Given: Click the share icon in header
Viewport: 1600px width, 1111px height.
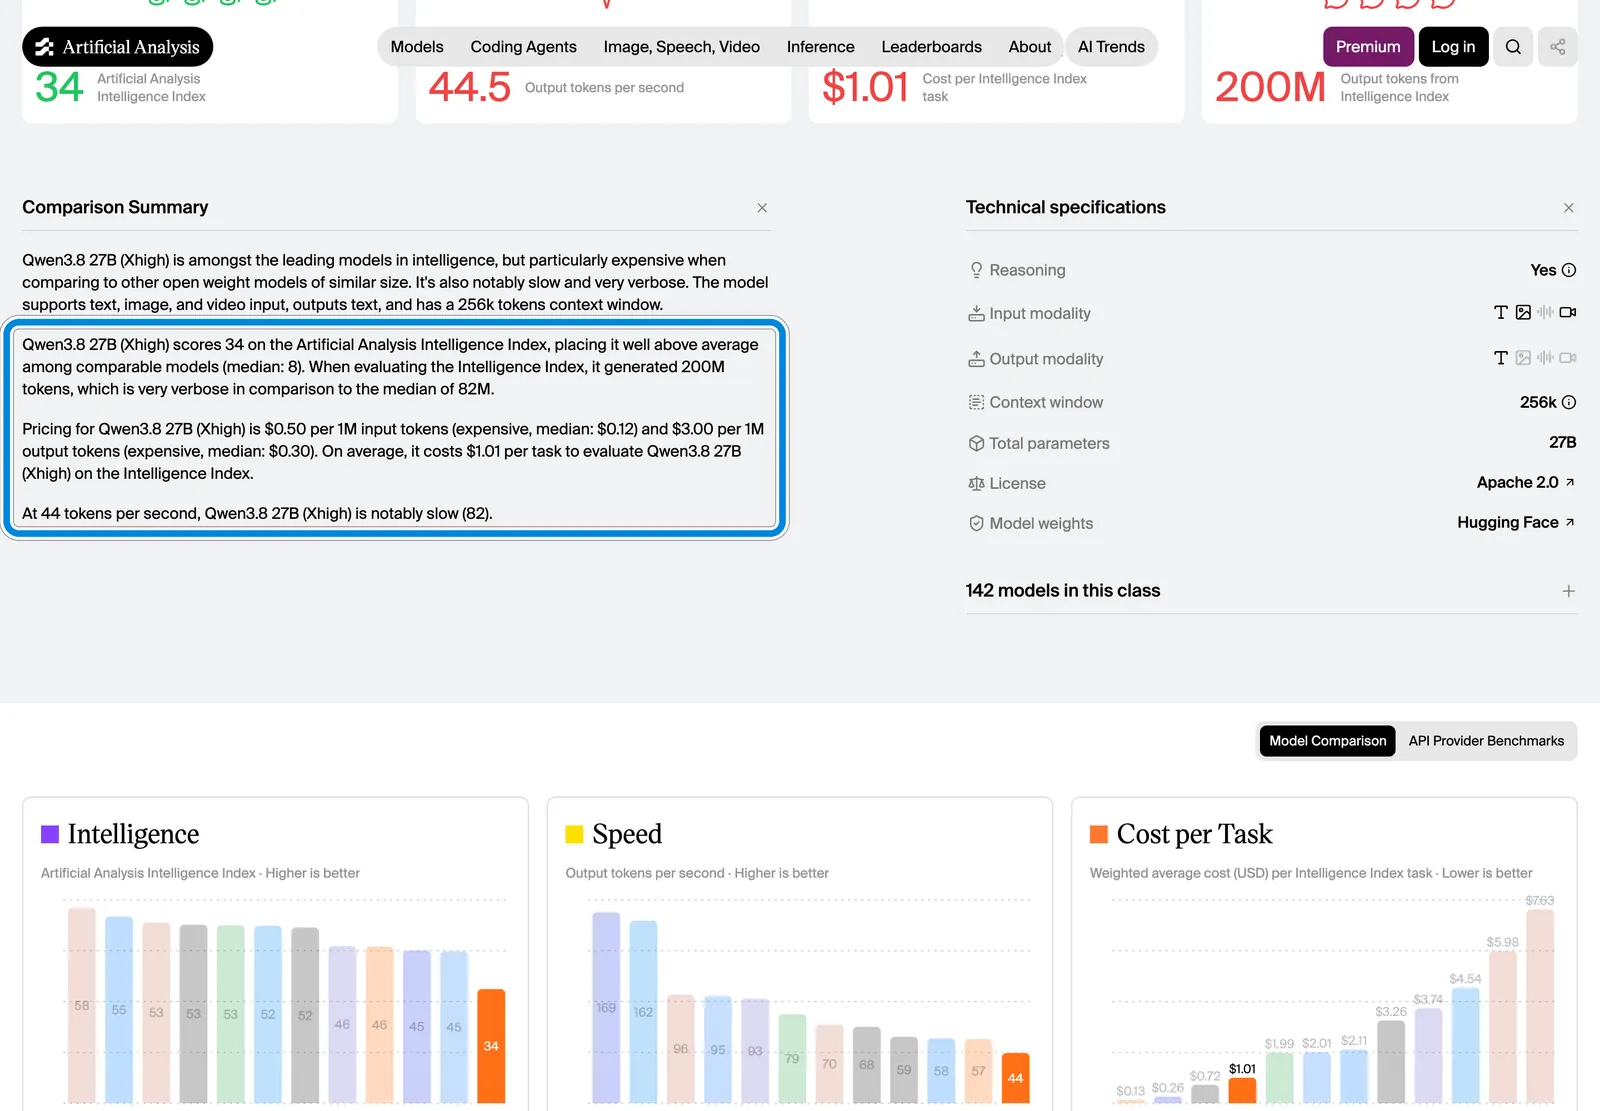Looking at the screenshot, I should [x=1558, y=47].
